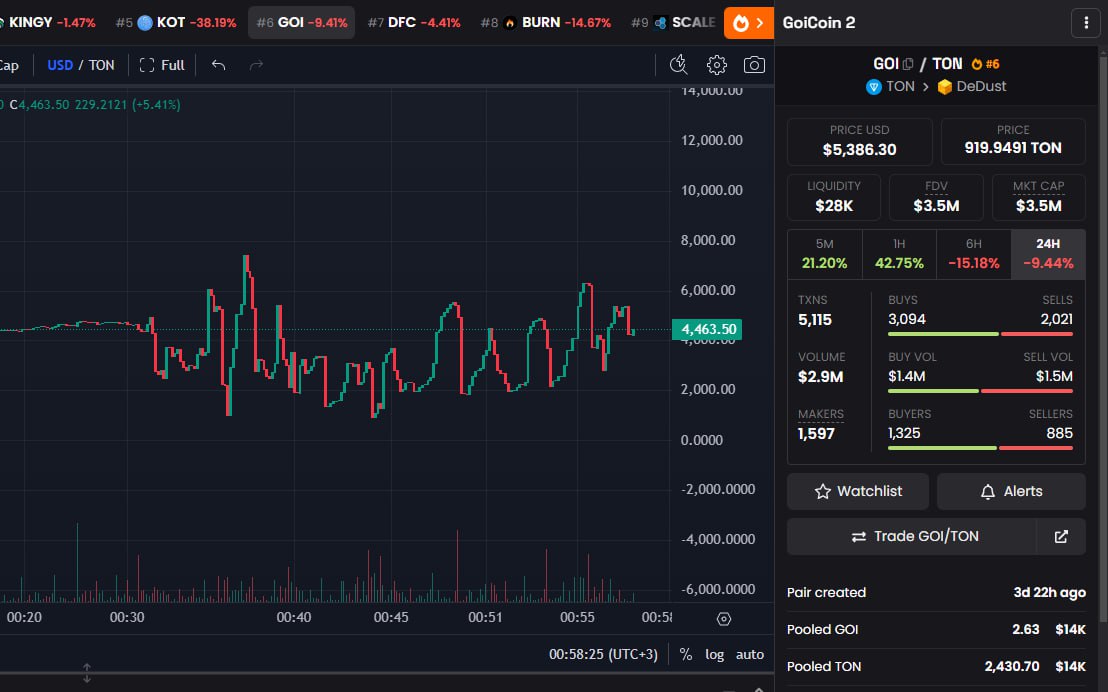Switch to the 5M timeframe tab
The height and width of the screenshot is (692, 1108).
[824, 254]
